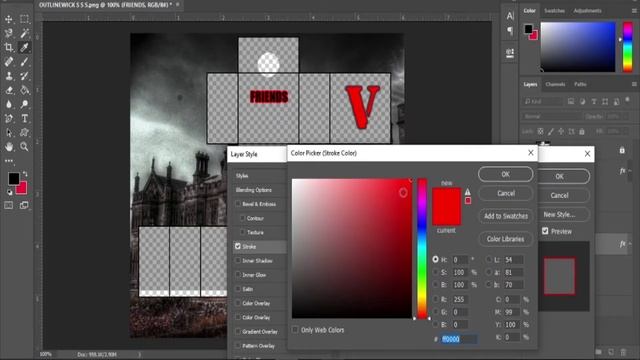The width and height of the screenshot is (640, 360).
Task: Select the S saturation radio button
Action: 436,272
